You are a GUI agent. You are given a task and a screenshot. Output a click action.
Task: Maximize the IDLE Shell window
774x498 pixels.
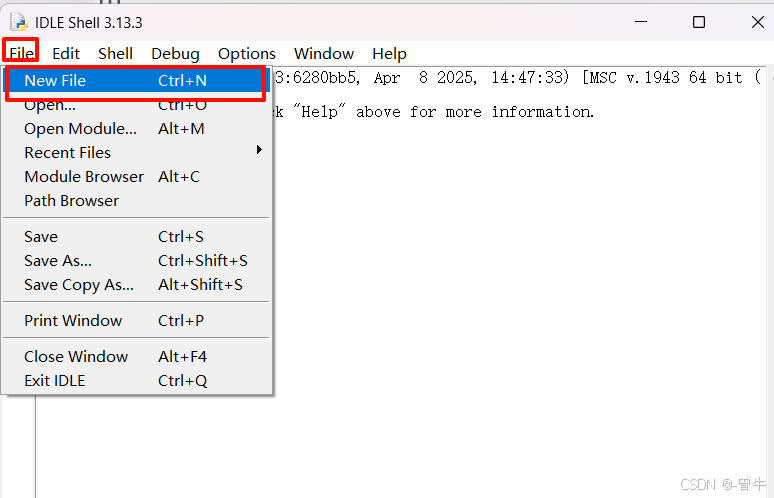[699, 22]
